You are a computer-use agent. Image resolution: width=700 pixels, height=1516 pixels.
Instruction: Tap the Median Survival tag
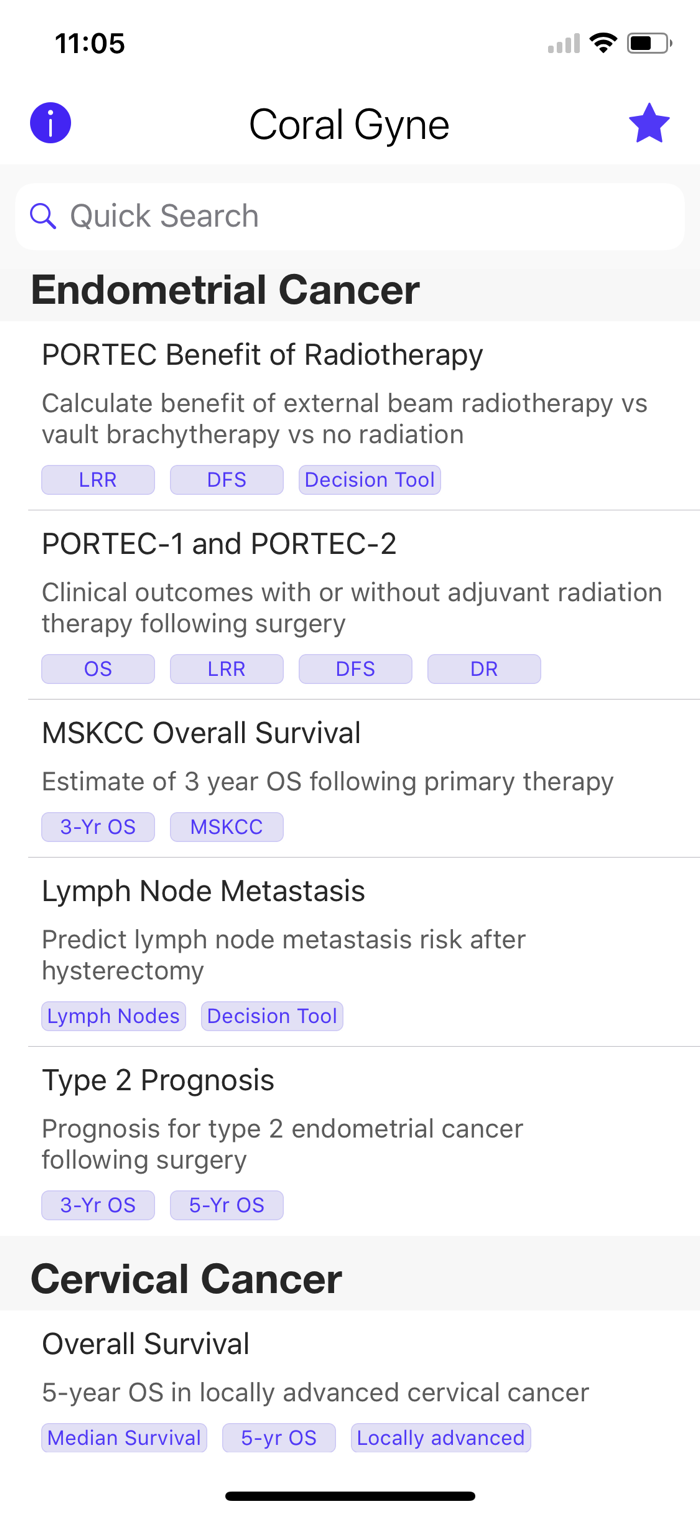(124, 1438)
